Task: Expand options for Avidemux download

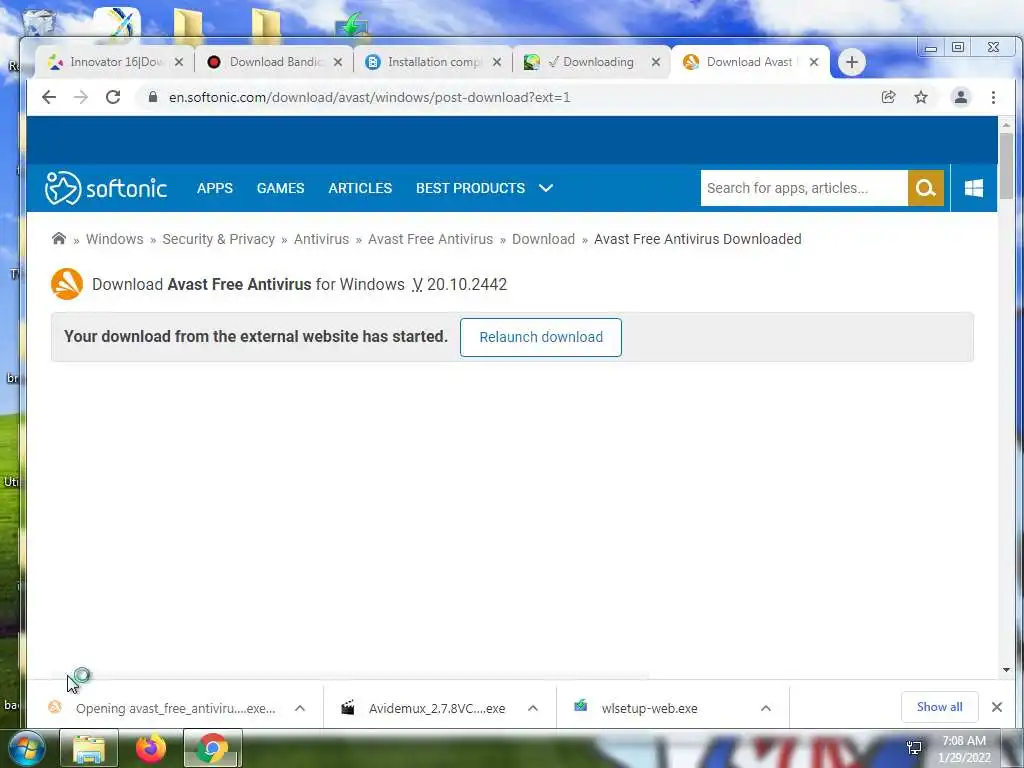Action: coord(533,708)
